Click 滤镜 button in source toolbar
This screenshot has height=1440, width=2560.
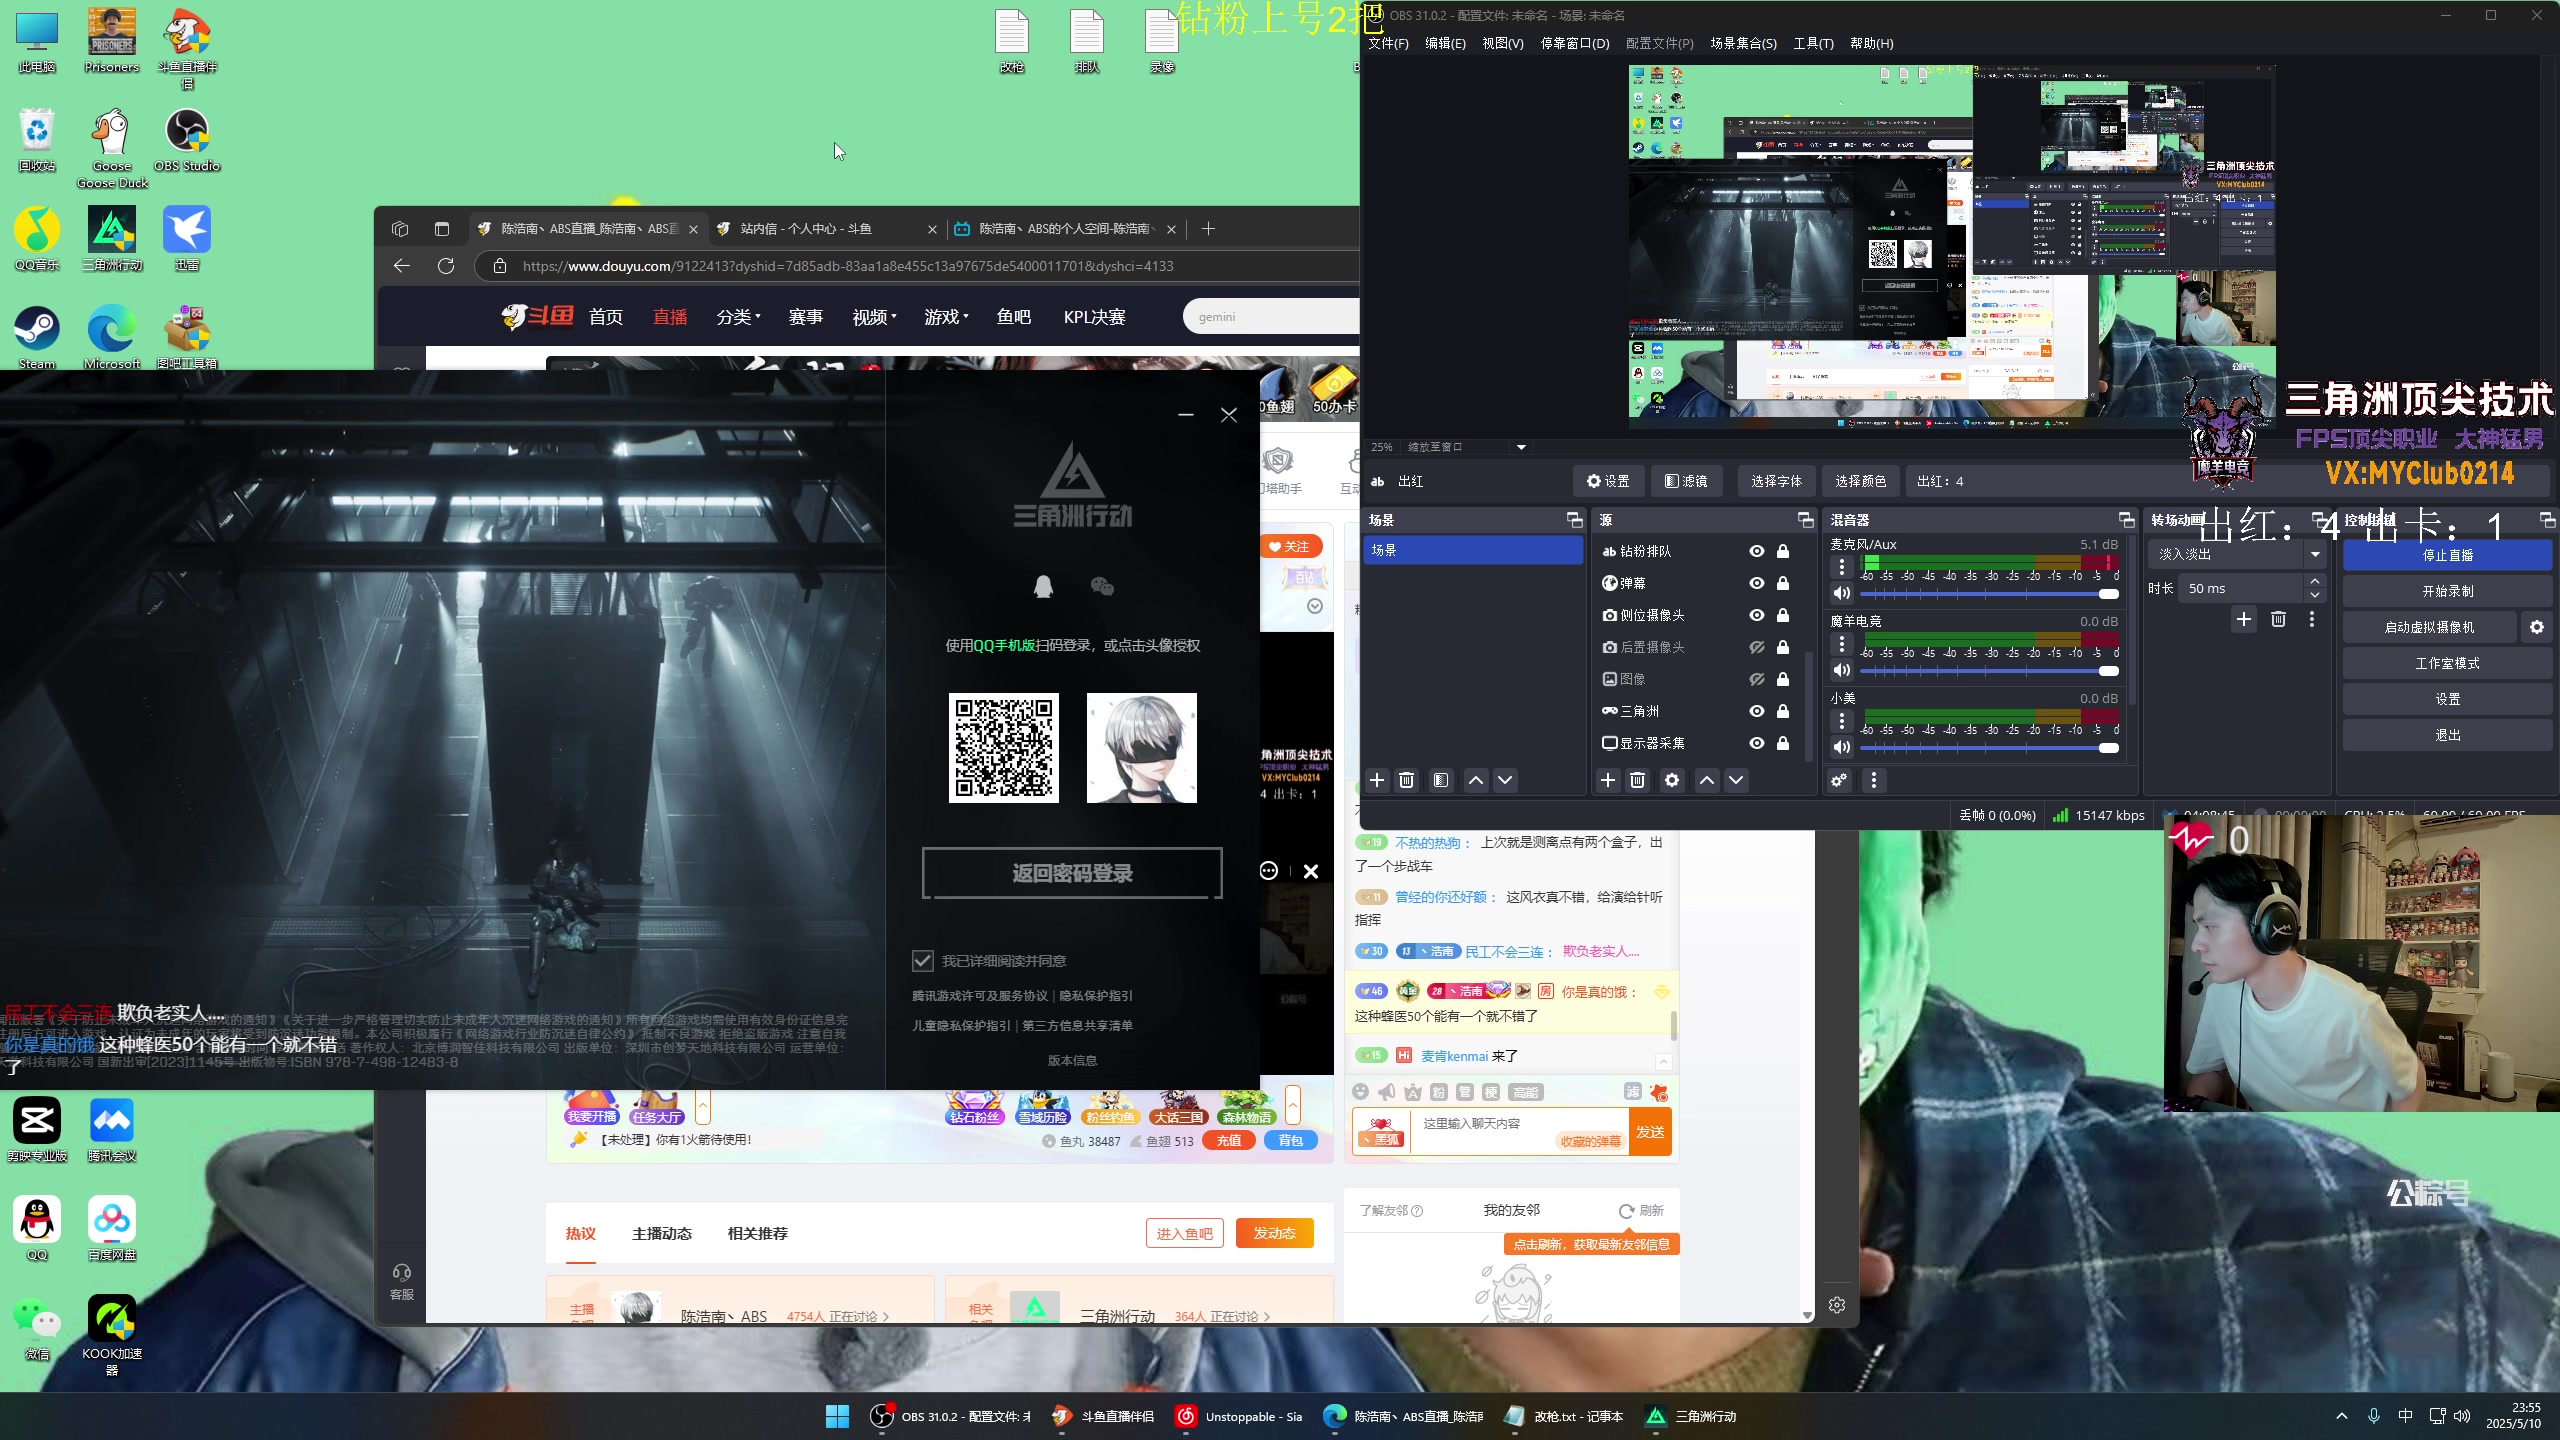pos(1686,481)
